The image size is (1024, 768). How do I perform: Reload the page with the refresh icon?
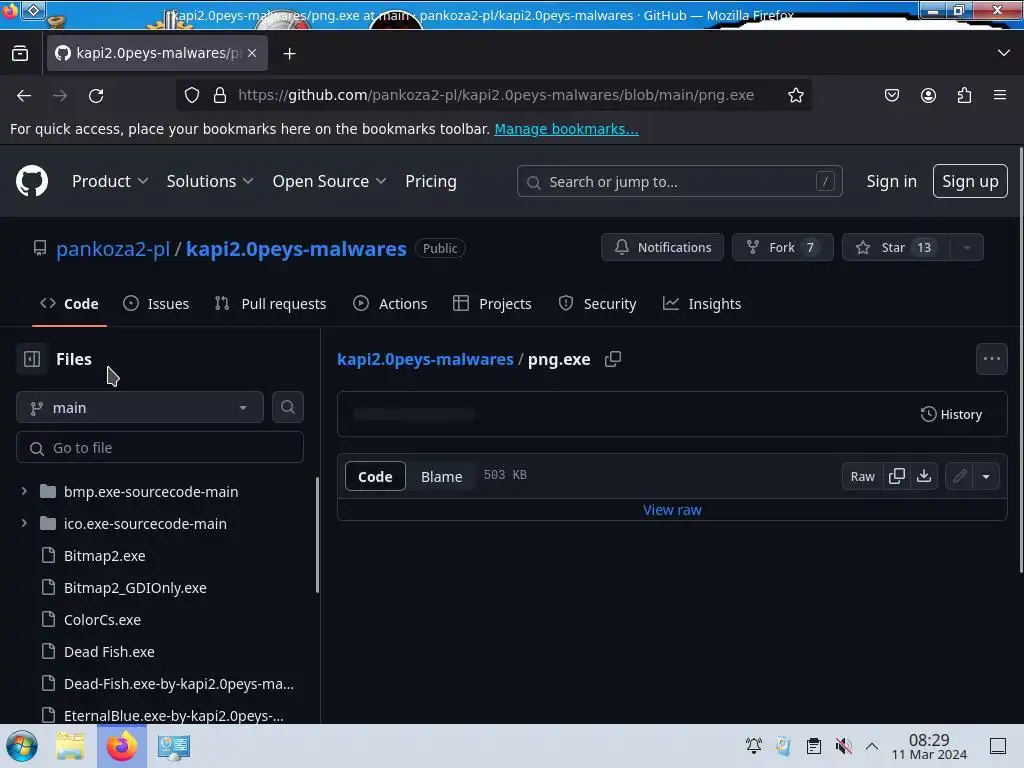pyautogui.click(x=96, y=95)
